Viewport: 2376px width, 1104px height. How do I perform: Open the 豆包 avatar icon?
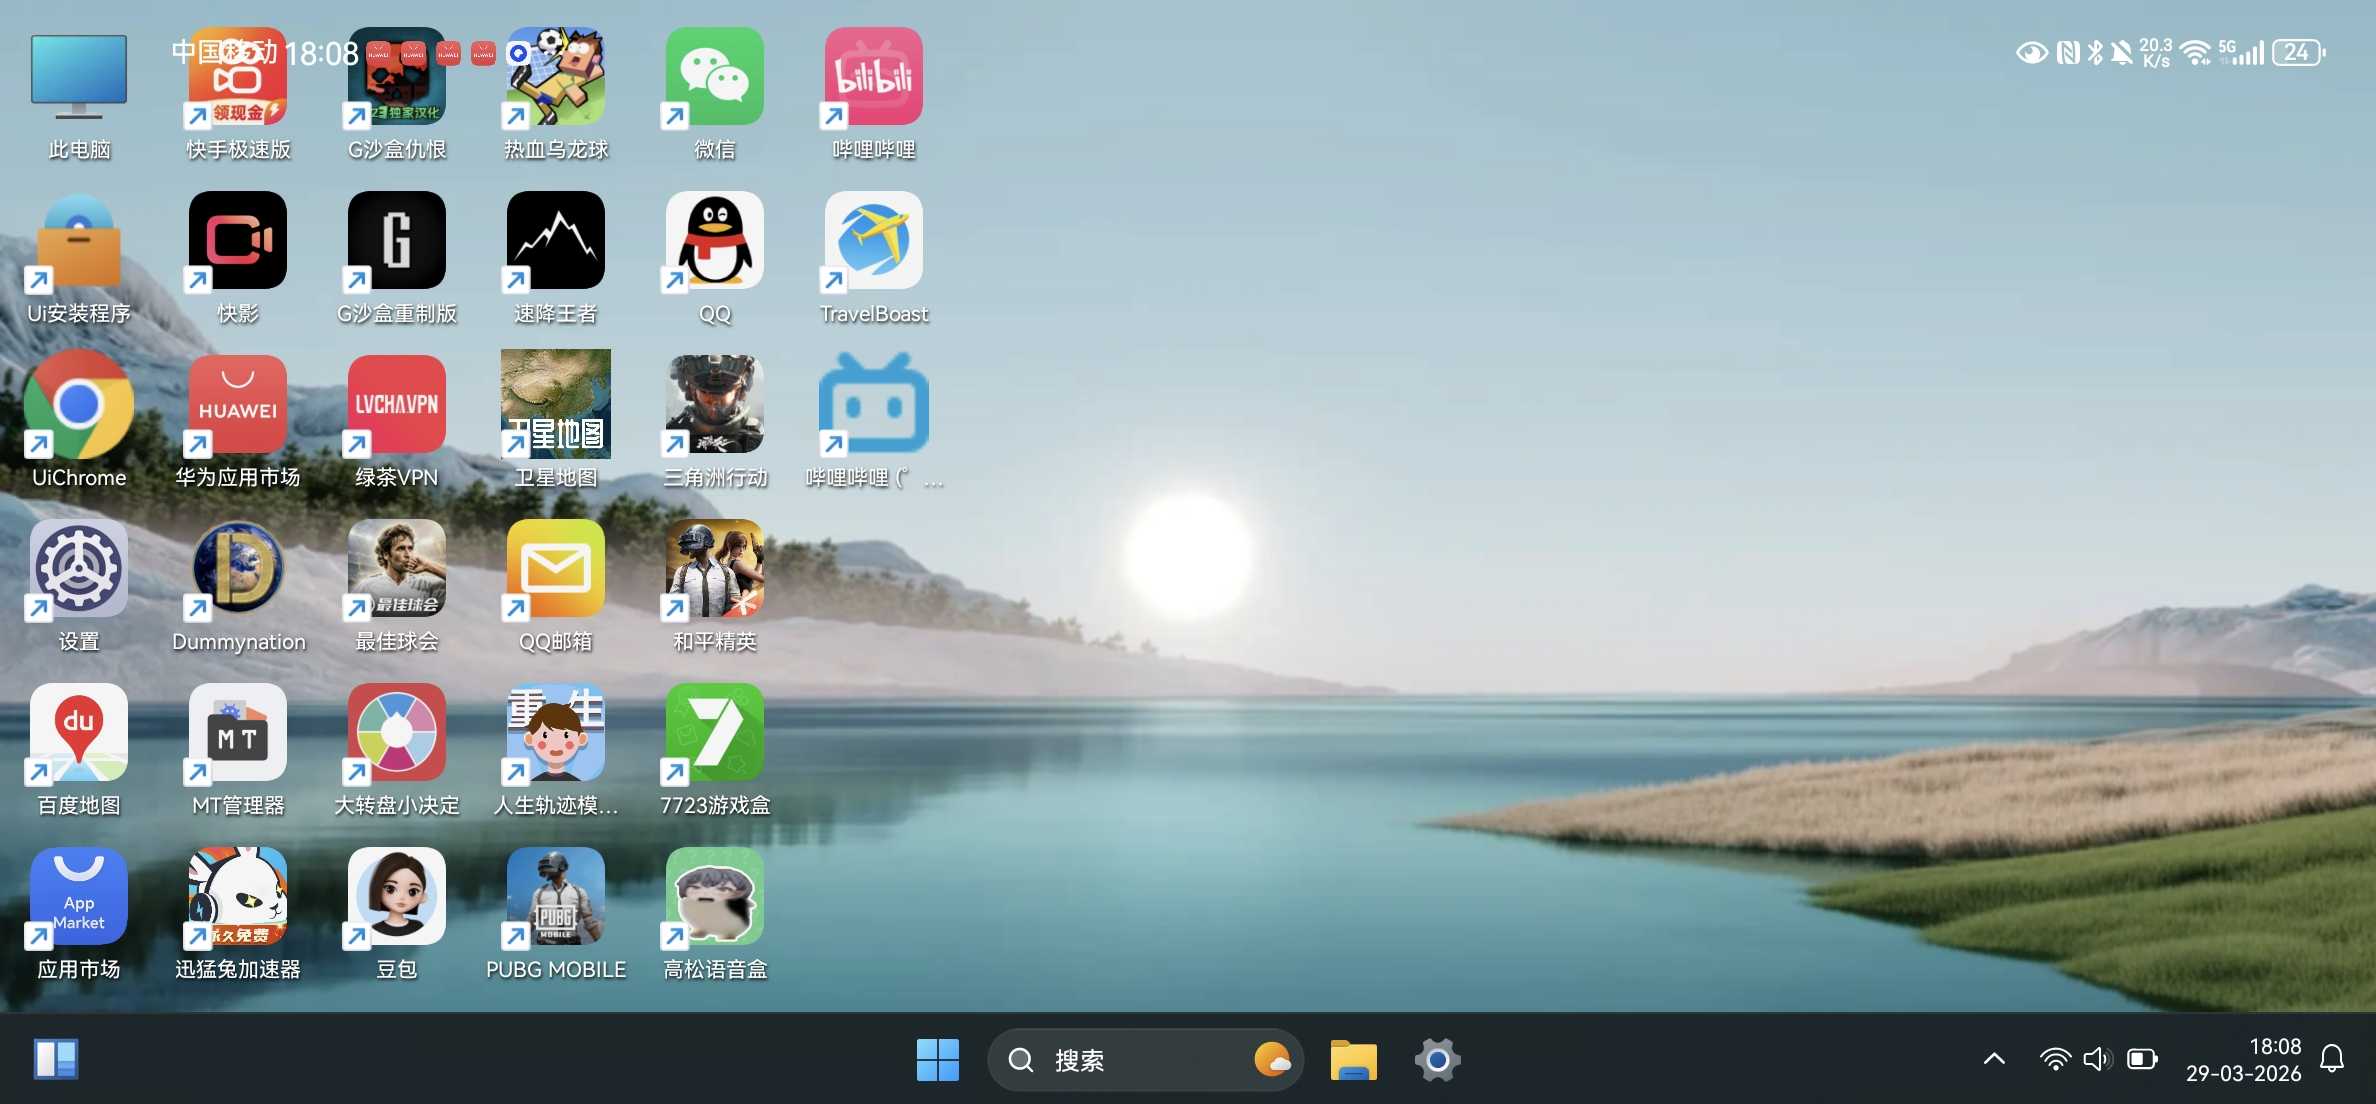[x=396, y=897]
